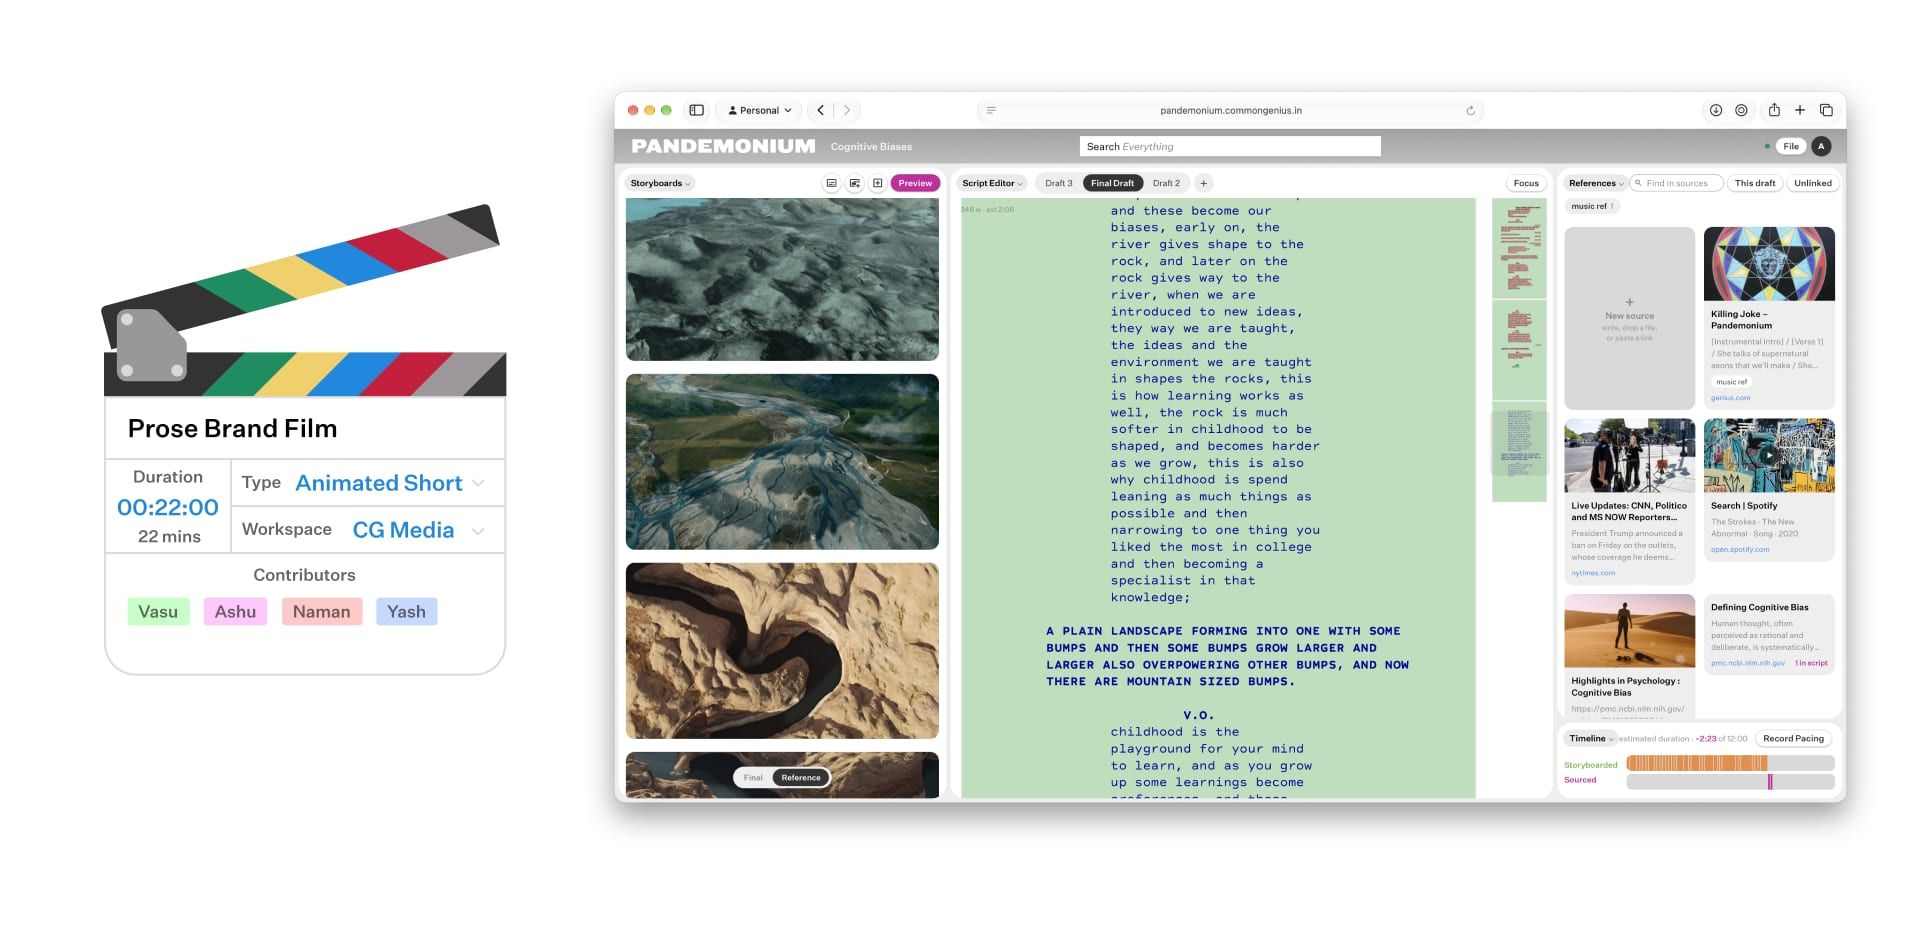Expand the Timeline dropdown
This screenshot has height=952, width=1920.
coord(1591,738)
